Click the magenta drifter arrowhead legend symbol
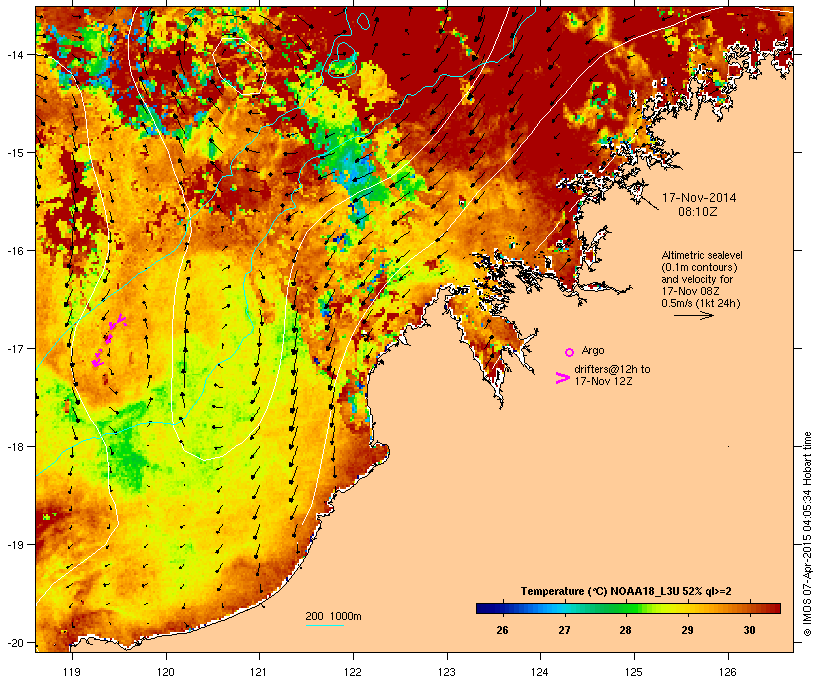Image resolution: width=820 pixels, height=680 pixels. click(x=562, y=378)
